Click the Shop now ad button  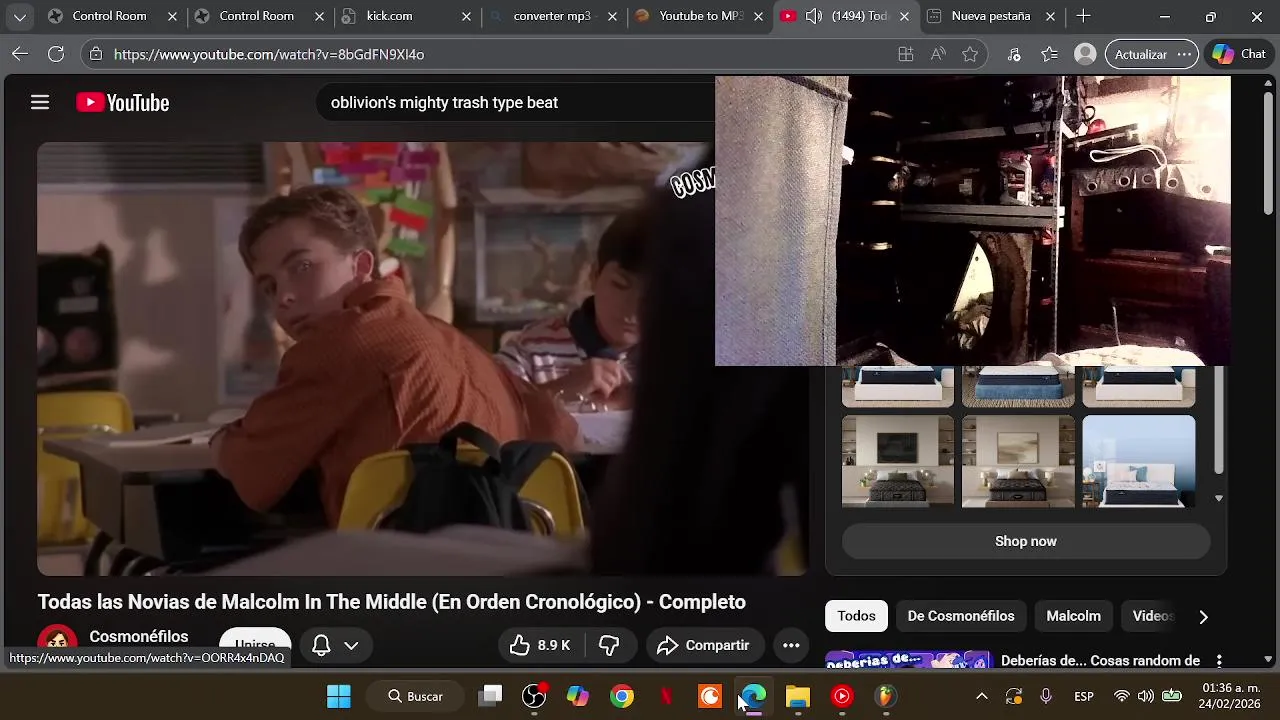pos(1026,541)
